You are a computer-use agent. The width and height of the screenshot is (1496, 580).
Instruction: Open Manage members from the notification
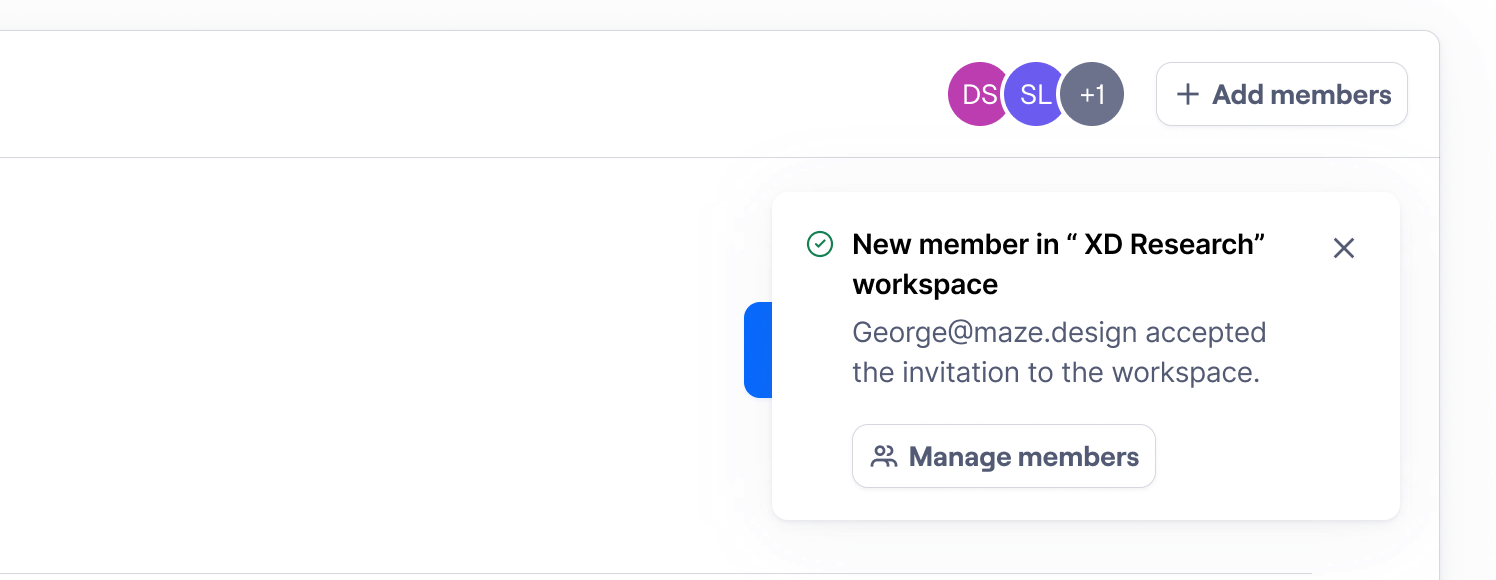1004,456
